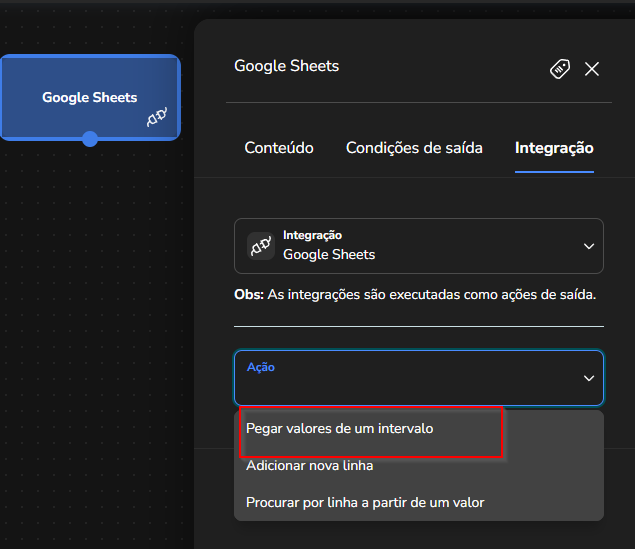Viewport: 635px width, 549px height.
Task: Open the Integração Google Sheets dropdown
Action: 419,246
